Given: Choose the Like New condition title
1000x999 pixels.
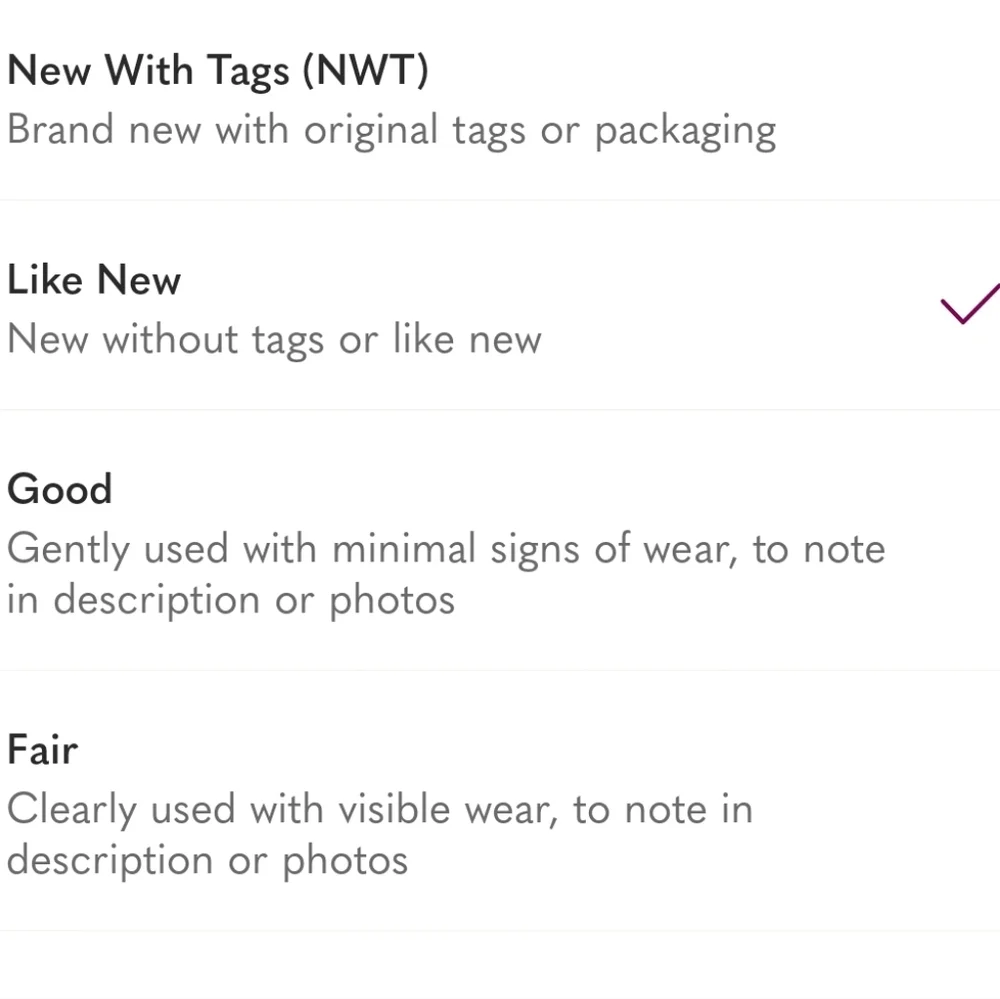Looking at the screenshot, I should tap(94, 279).
